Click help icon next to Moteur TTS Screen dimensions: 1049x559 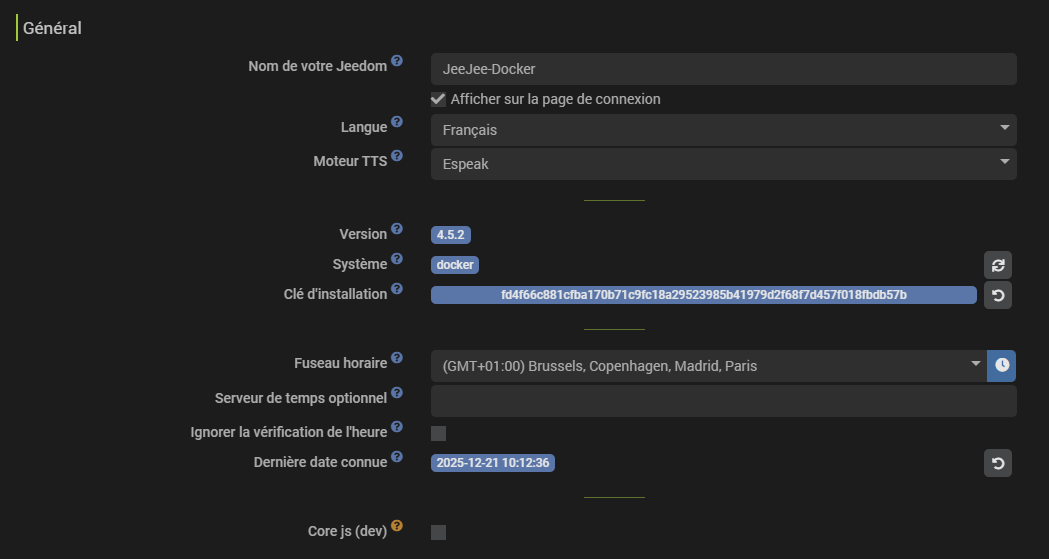point(397,156)
